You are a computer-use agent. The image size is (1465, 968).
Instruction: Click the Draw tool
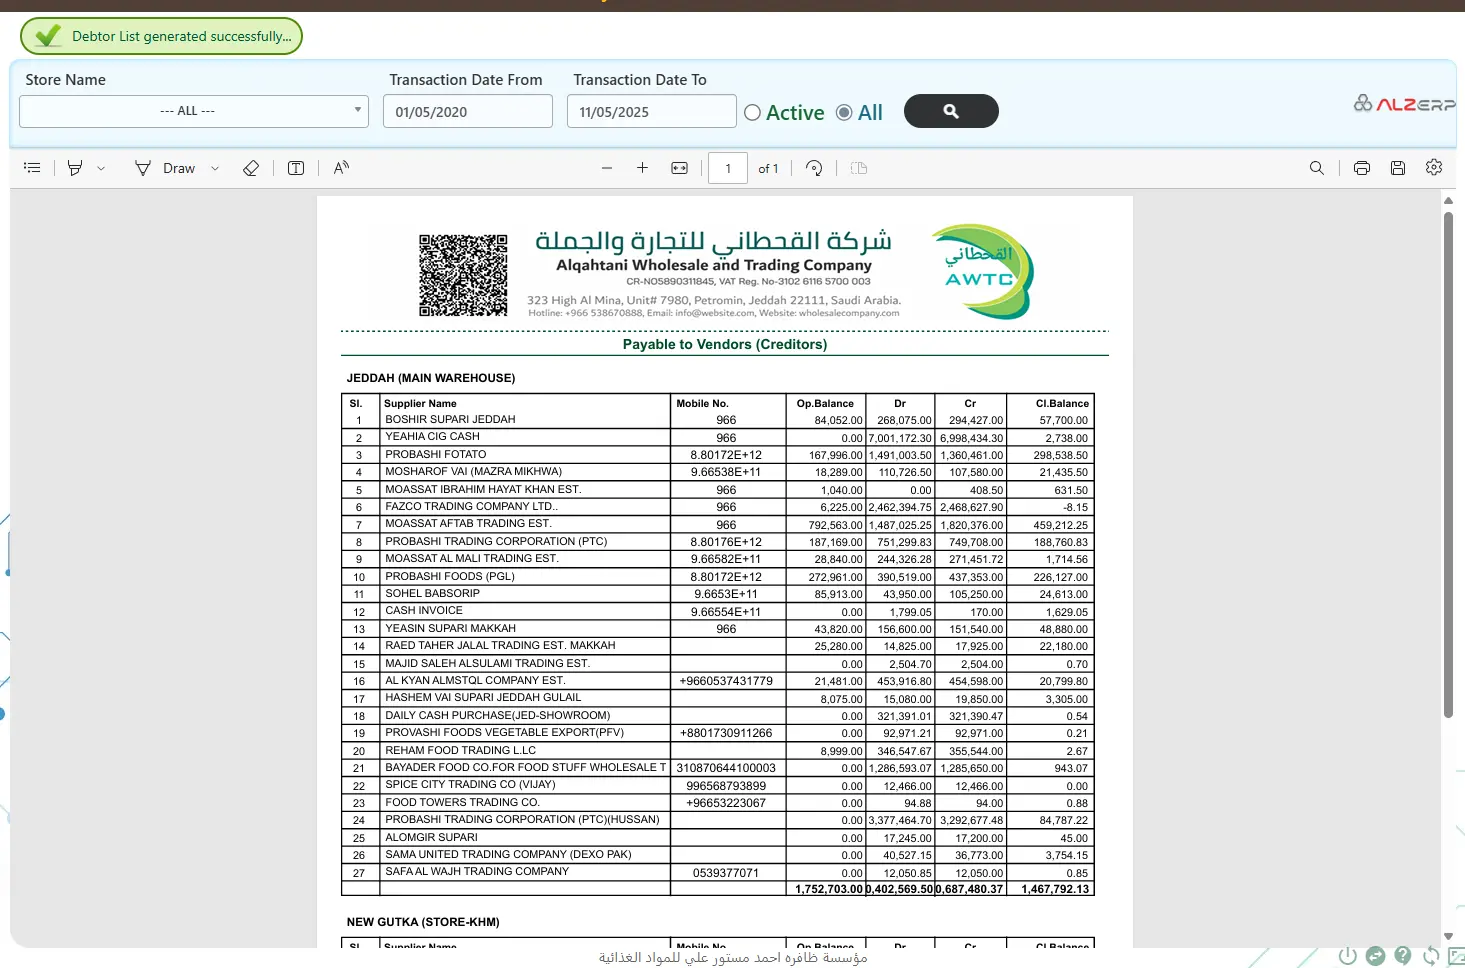pyautogui.click(x=166, y=168)
